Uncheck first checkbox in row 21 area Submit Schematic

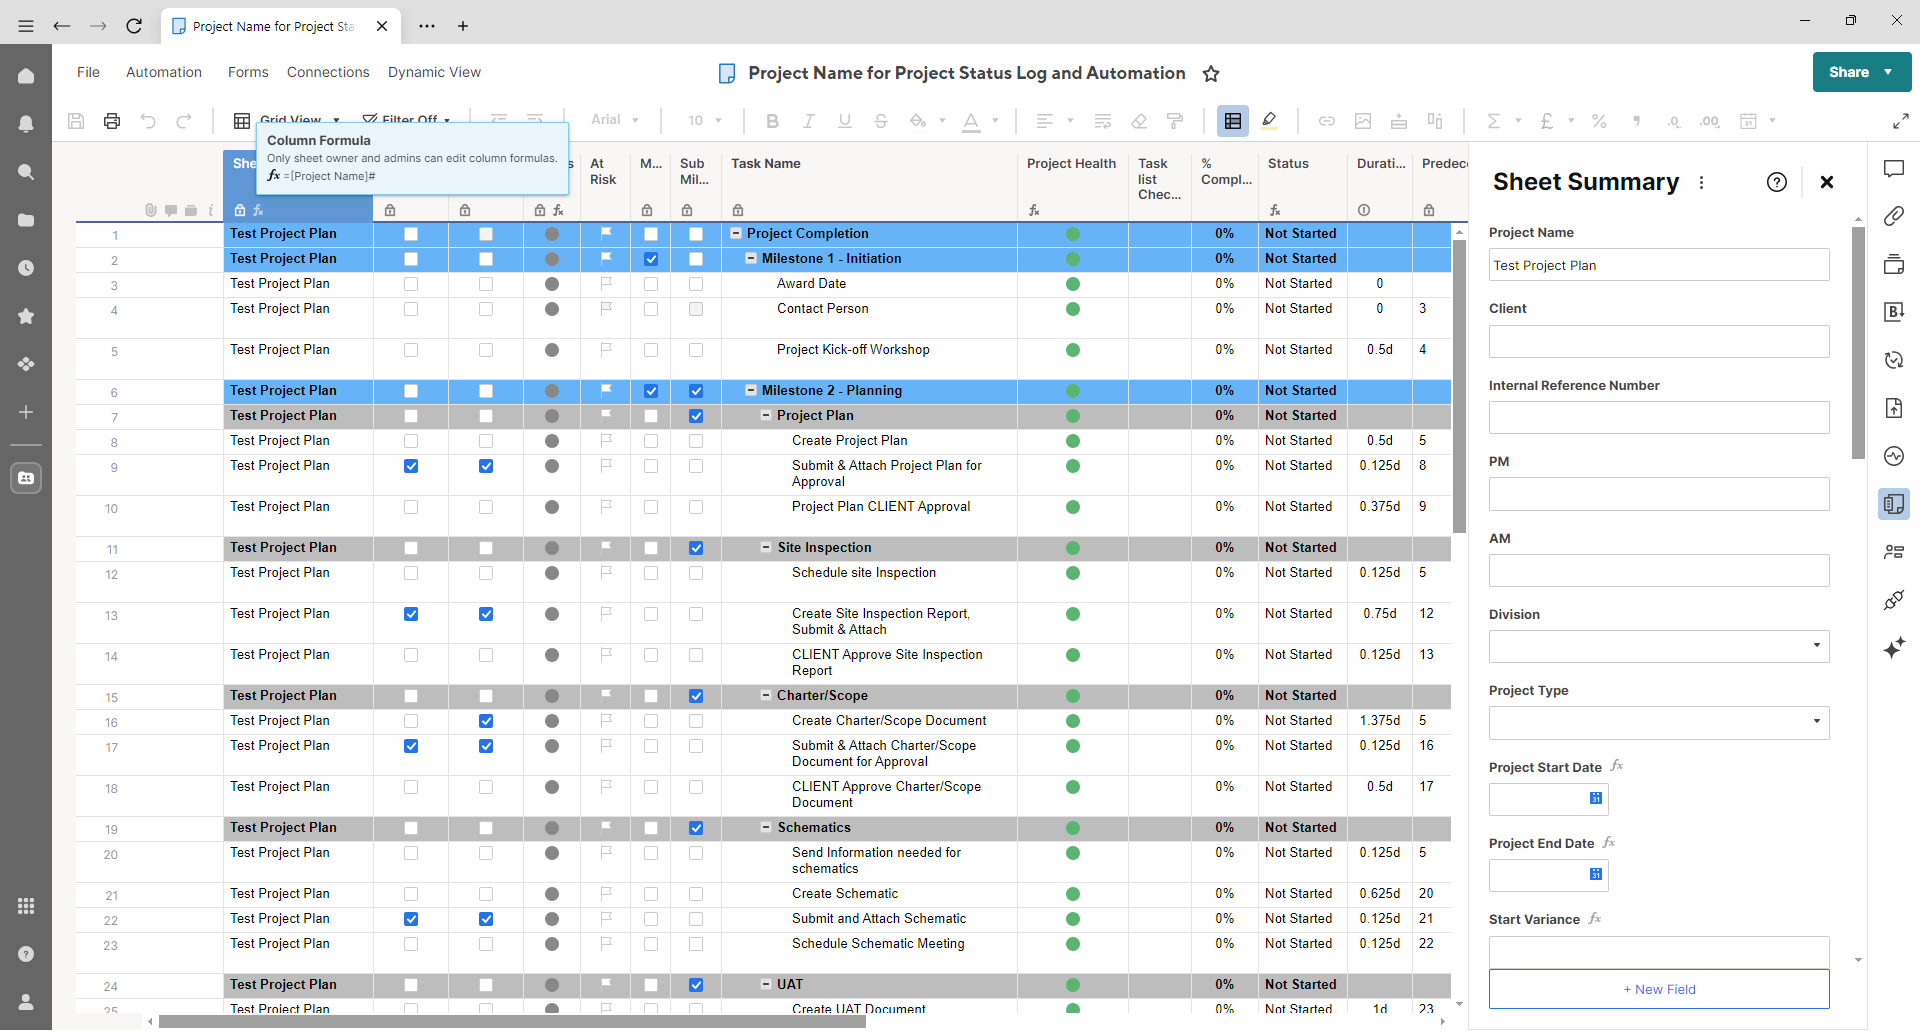(411, 919)
